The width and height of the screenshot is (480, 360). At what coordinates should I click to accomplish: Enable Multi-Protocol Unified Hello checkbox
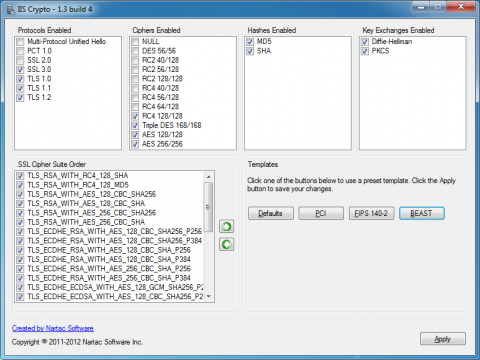tap(21, 42)
